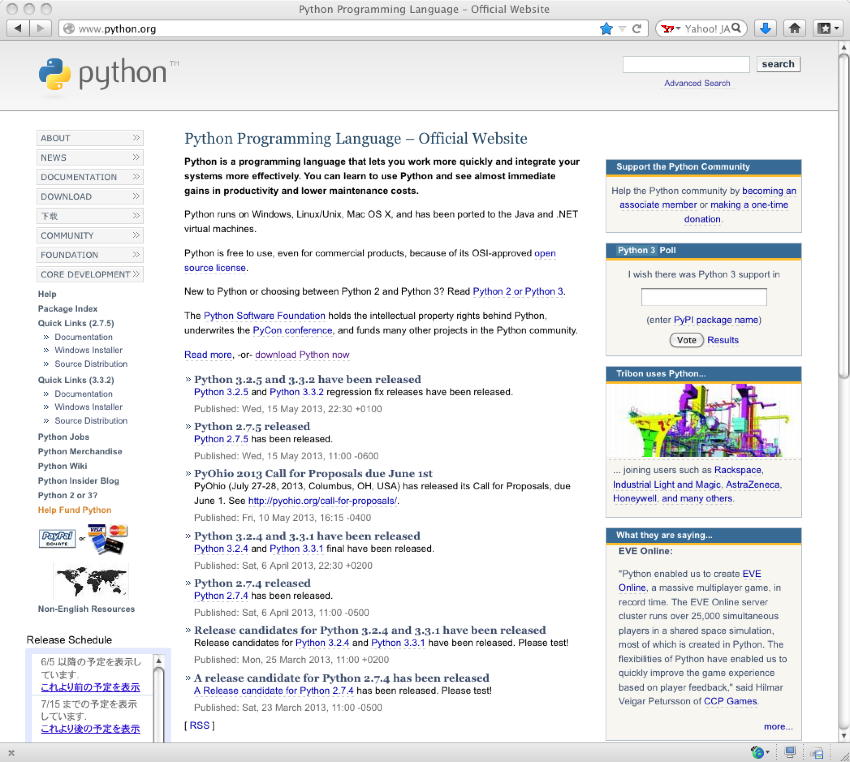The image size is (850, 762).
Task: Click the status bar globe add-on icon
Action: point(759,752)
